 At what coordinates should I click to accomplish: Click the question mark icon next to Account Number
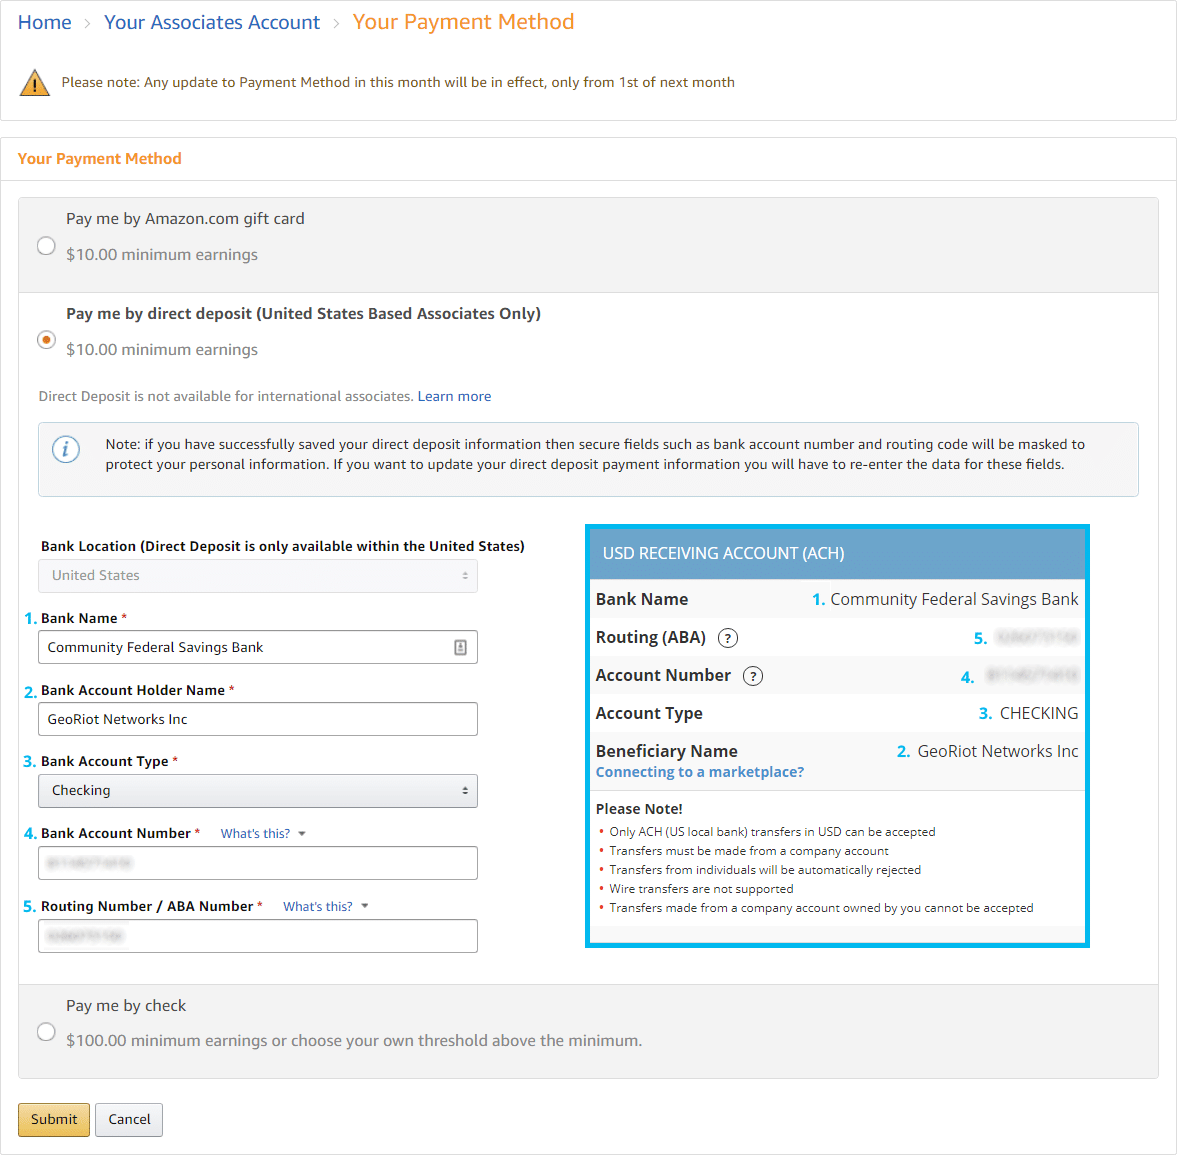pyautogui.click(x=752, y=675)
